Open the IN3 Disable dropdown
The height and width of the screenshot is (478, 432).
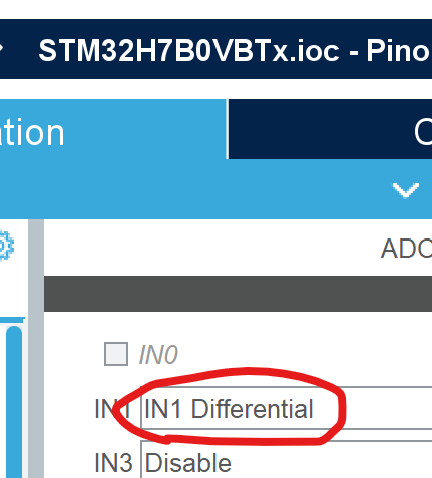click(x=286, y=460)
